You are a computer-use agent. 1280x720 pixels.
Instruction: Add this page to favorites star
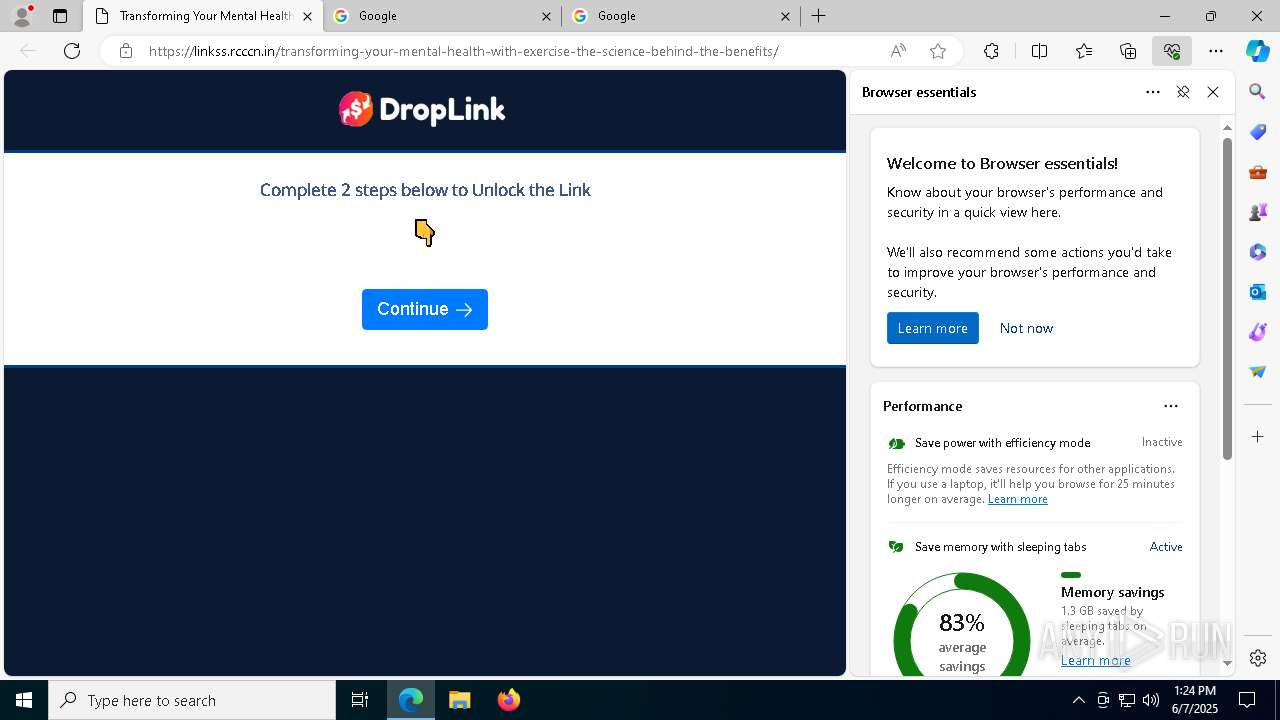pos(938,51)
